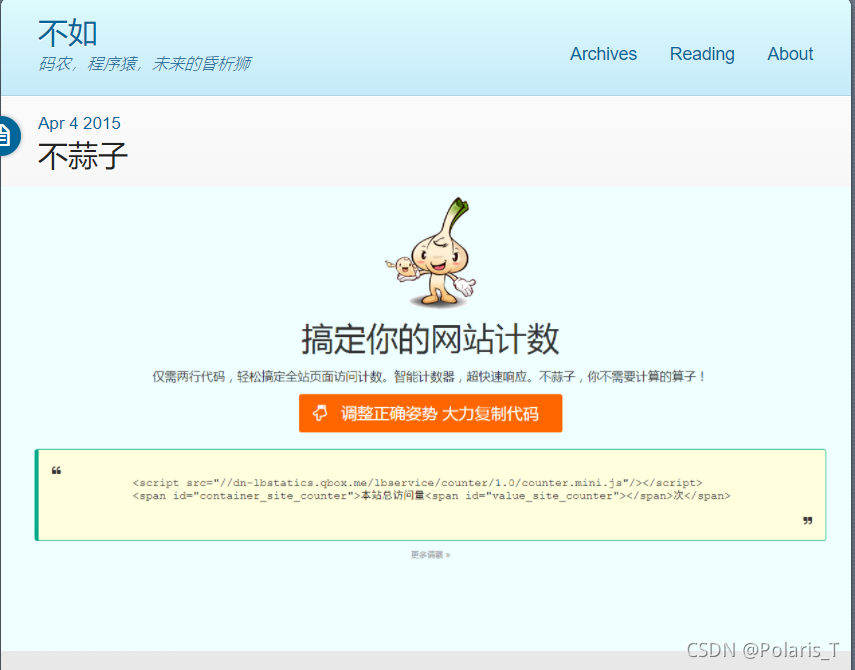Click the heading 搞定你的网站计数
The image size is (855, 670).
[x=430, y=339]
